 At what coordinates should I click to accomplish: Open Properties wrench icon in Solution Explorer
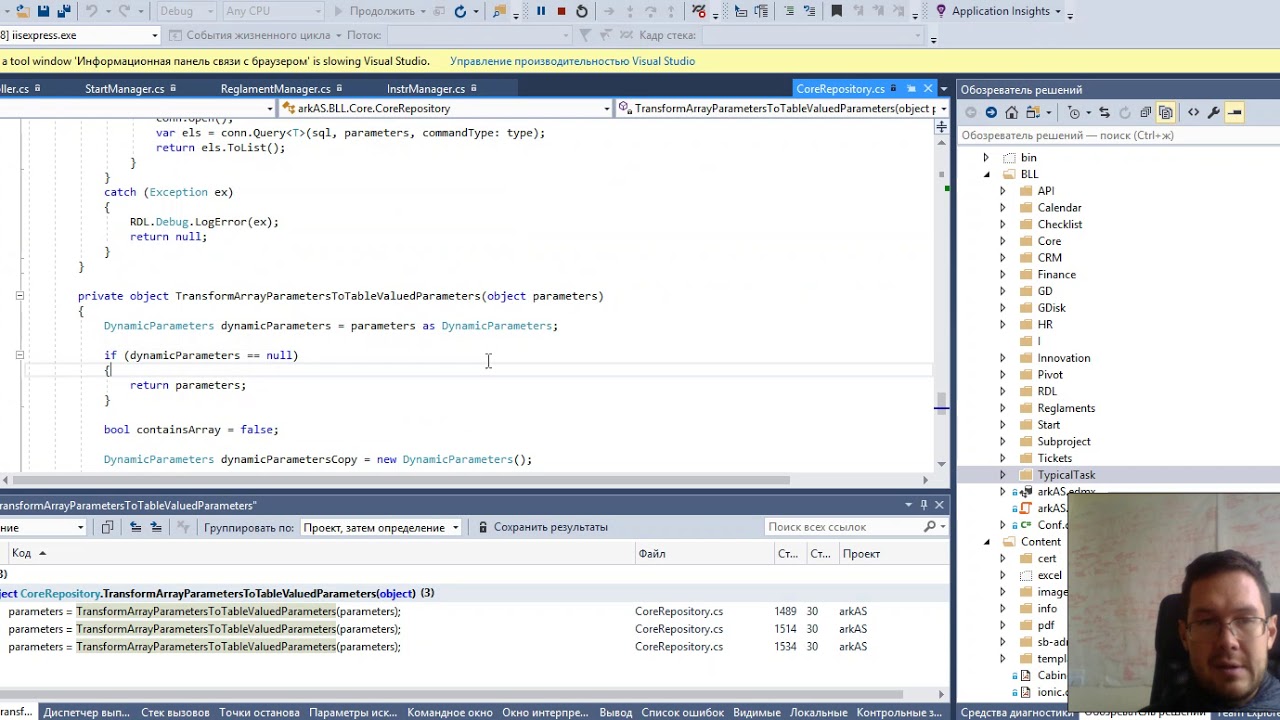click(1214, 112)
